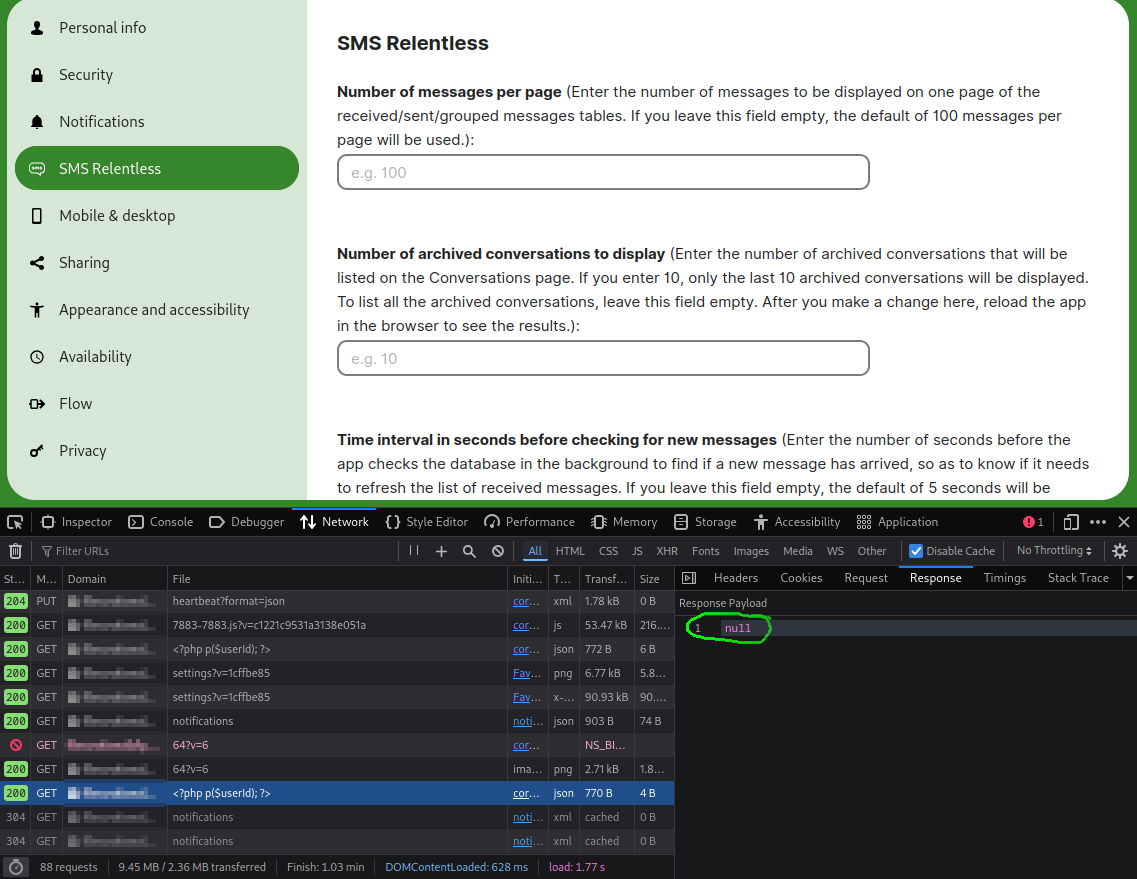Clear network log with trash icon
This screenshot has height=879, width=1137.
point(15,551)
